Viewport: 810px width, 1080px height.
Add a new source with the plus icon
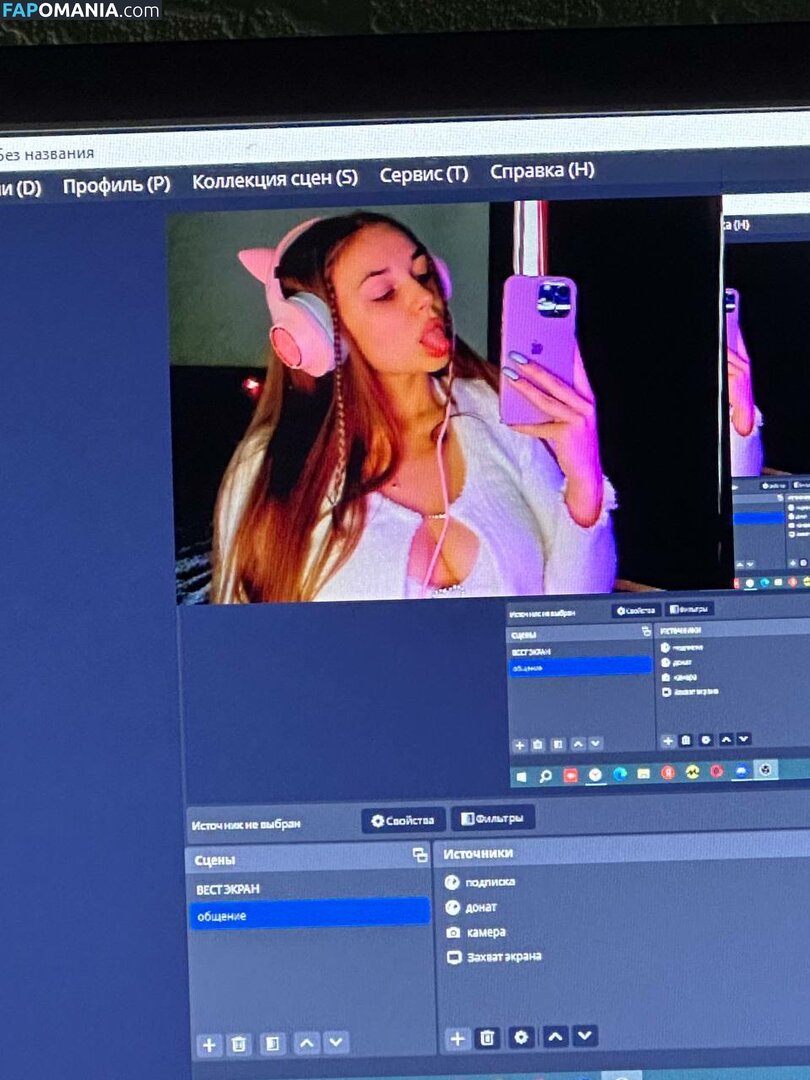coord(456,1040)
